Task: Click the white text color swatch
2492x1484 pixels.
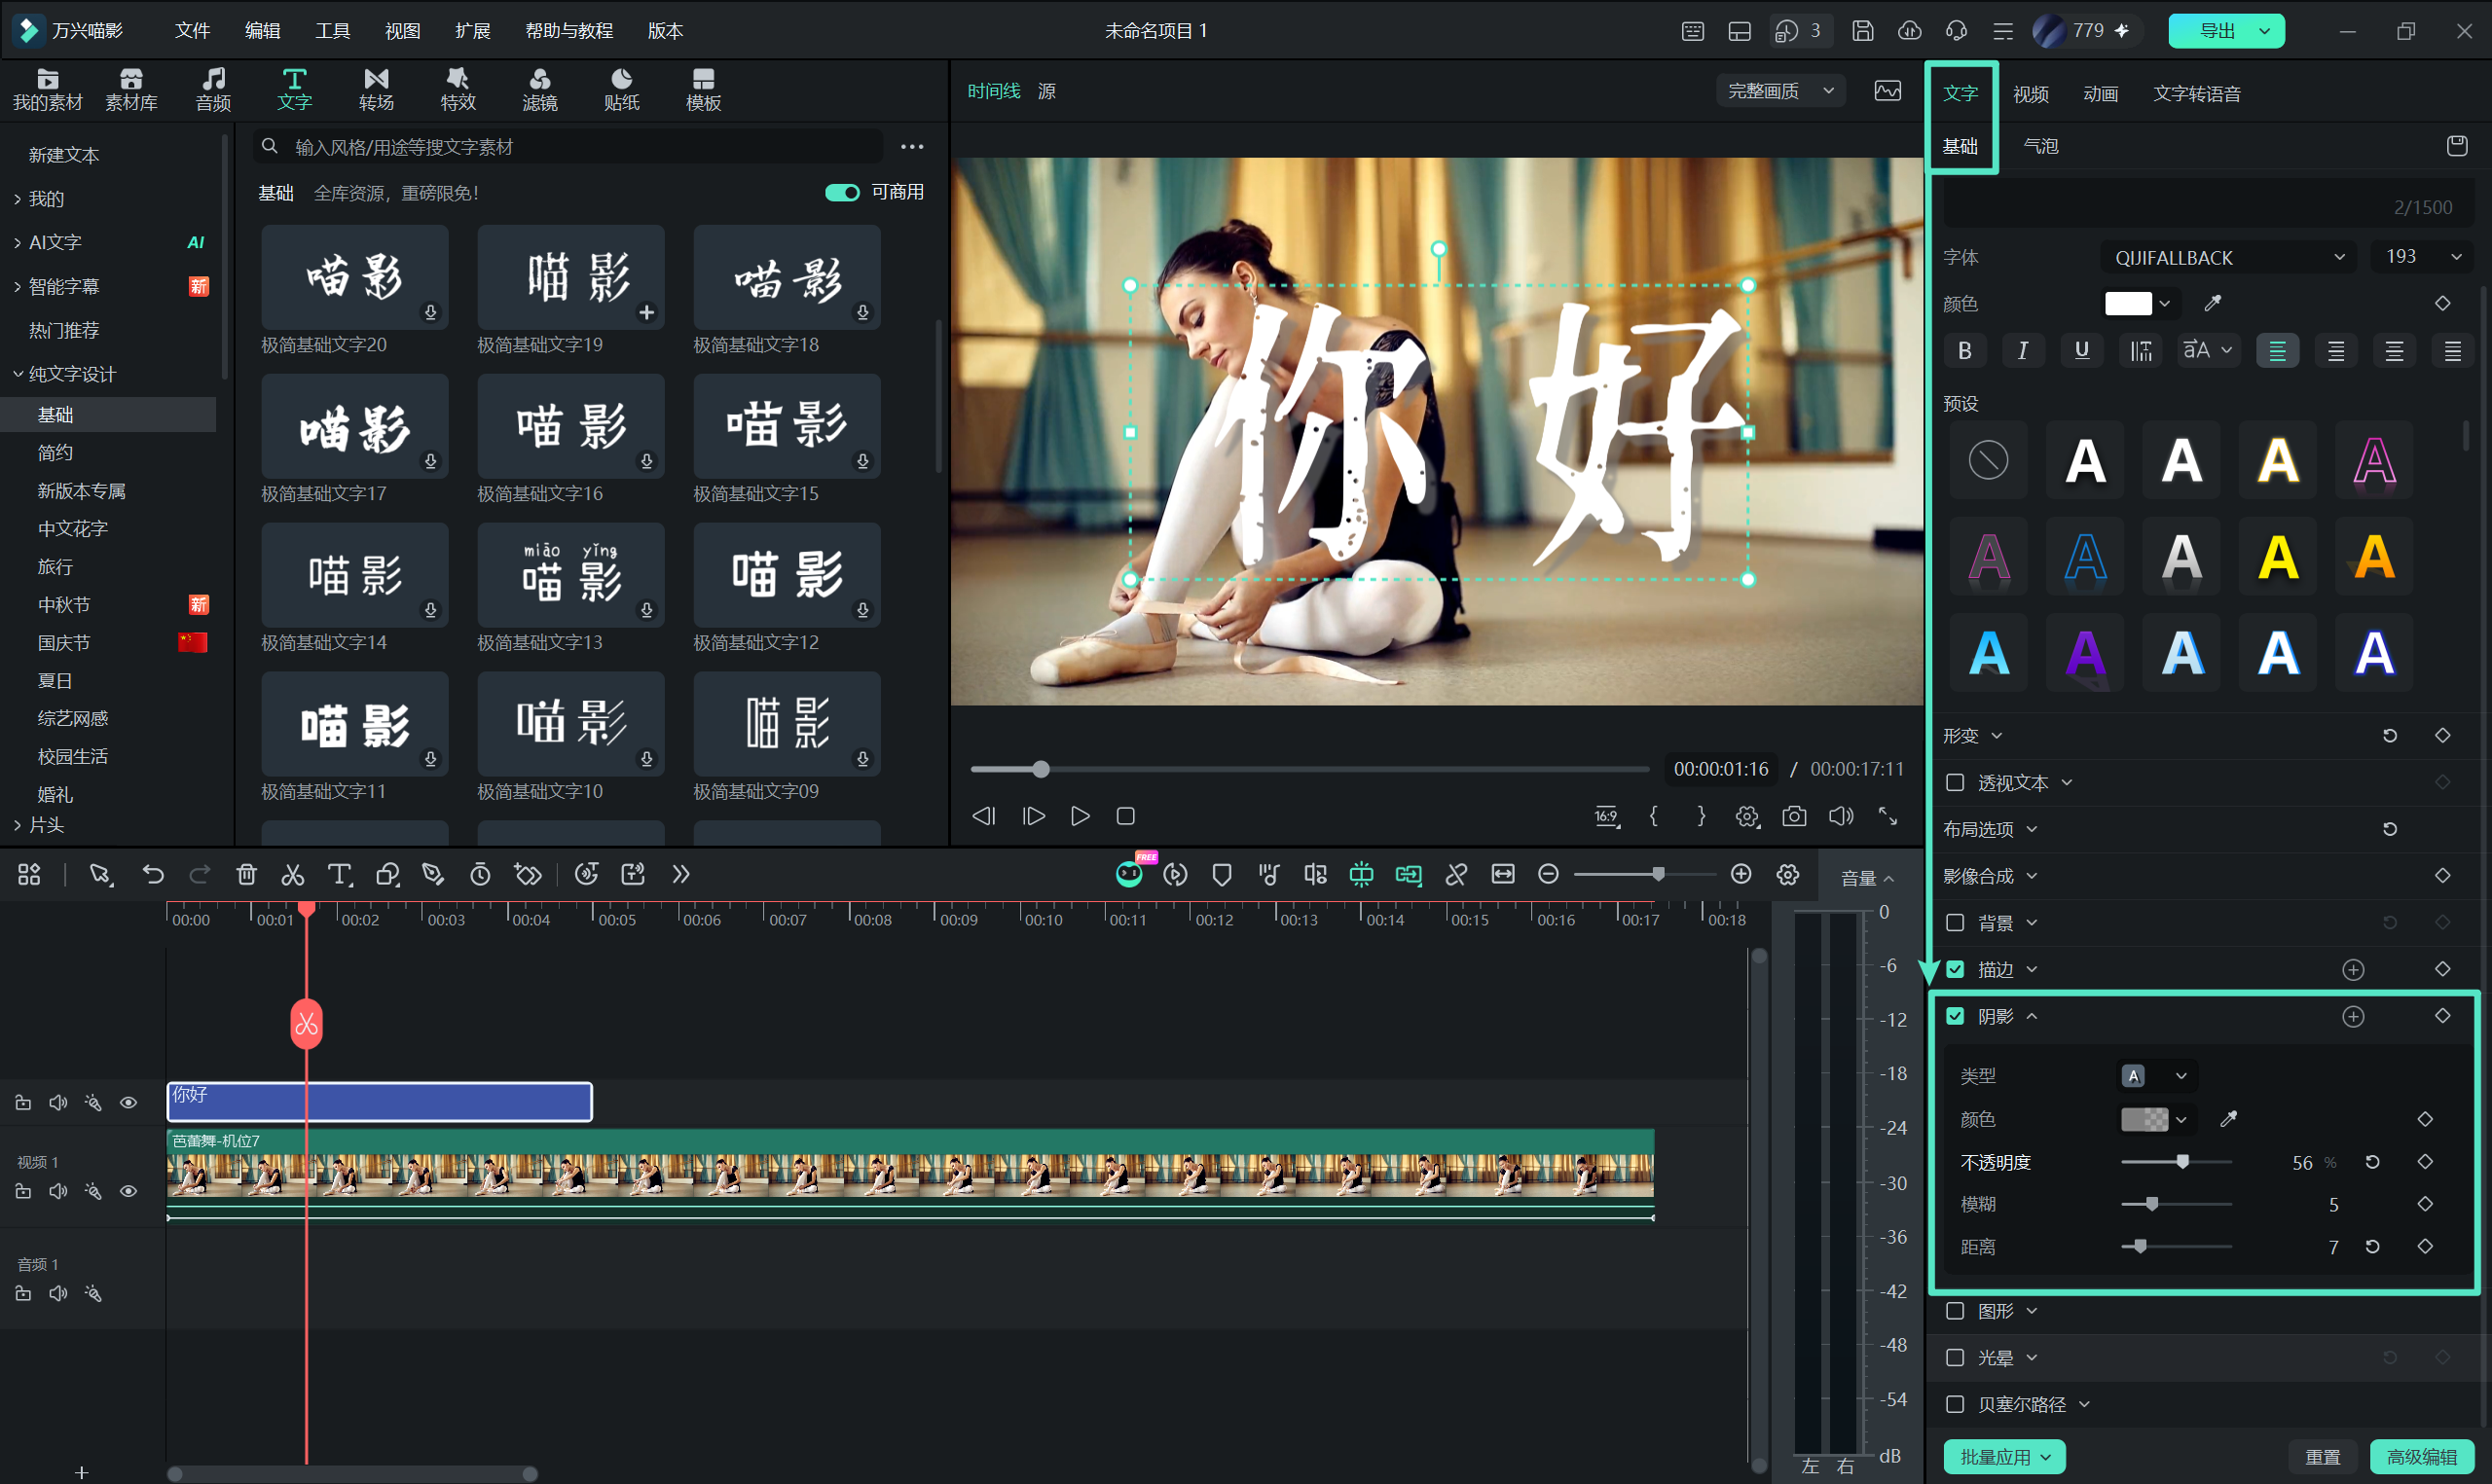Action: (2128, 303)
